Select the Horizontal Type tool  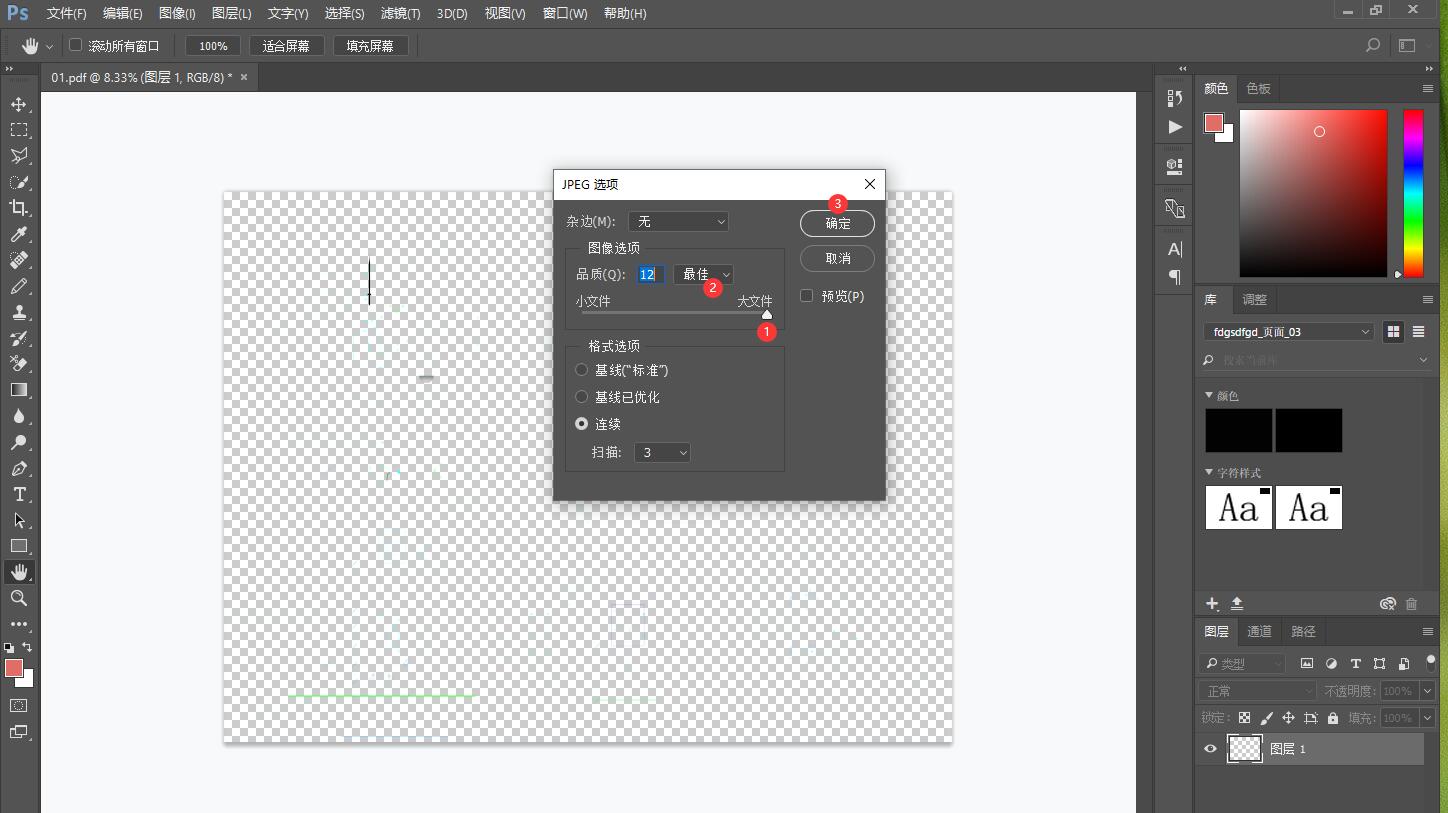19,494
